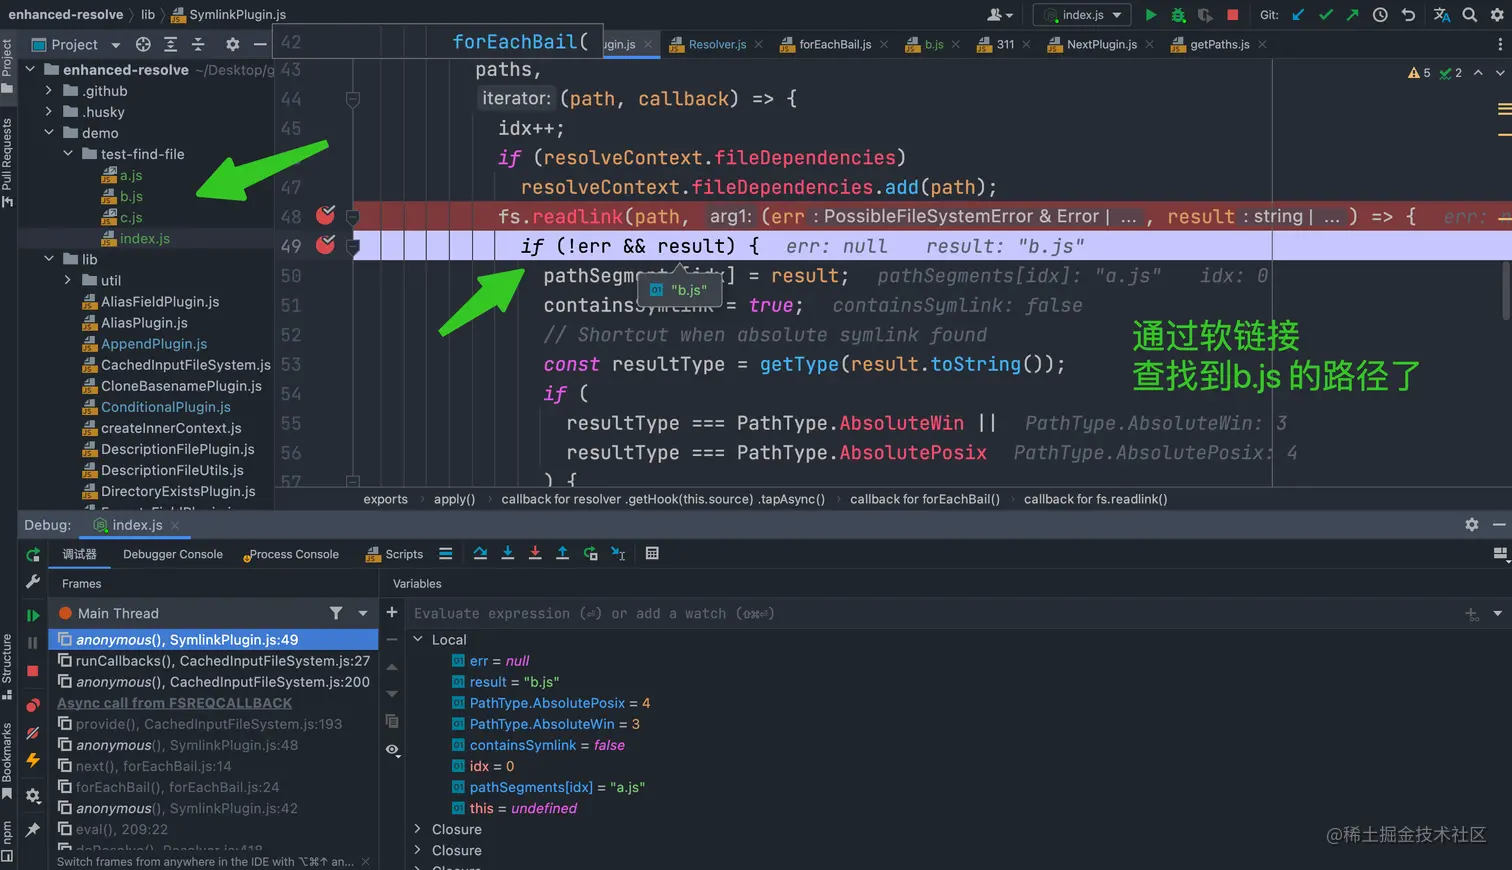This screenshot has width=1512, height=870.
Task: Collapse the Local variables group
Action: coord(418,640)
